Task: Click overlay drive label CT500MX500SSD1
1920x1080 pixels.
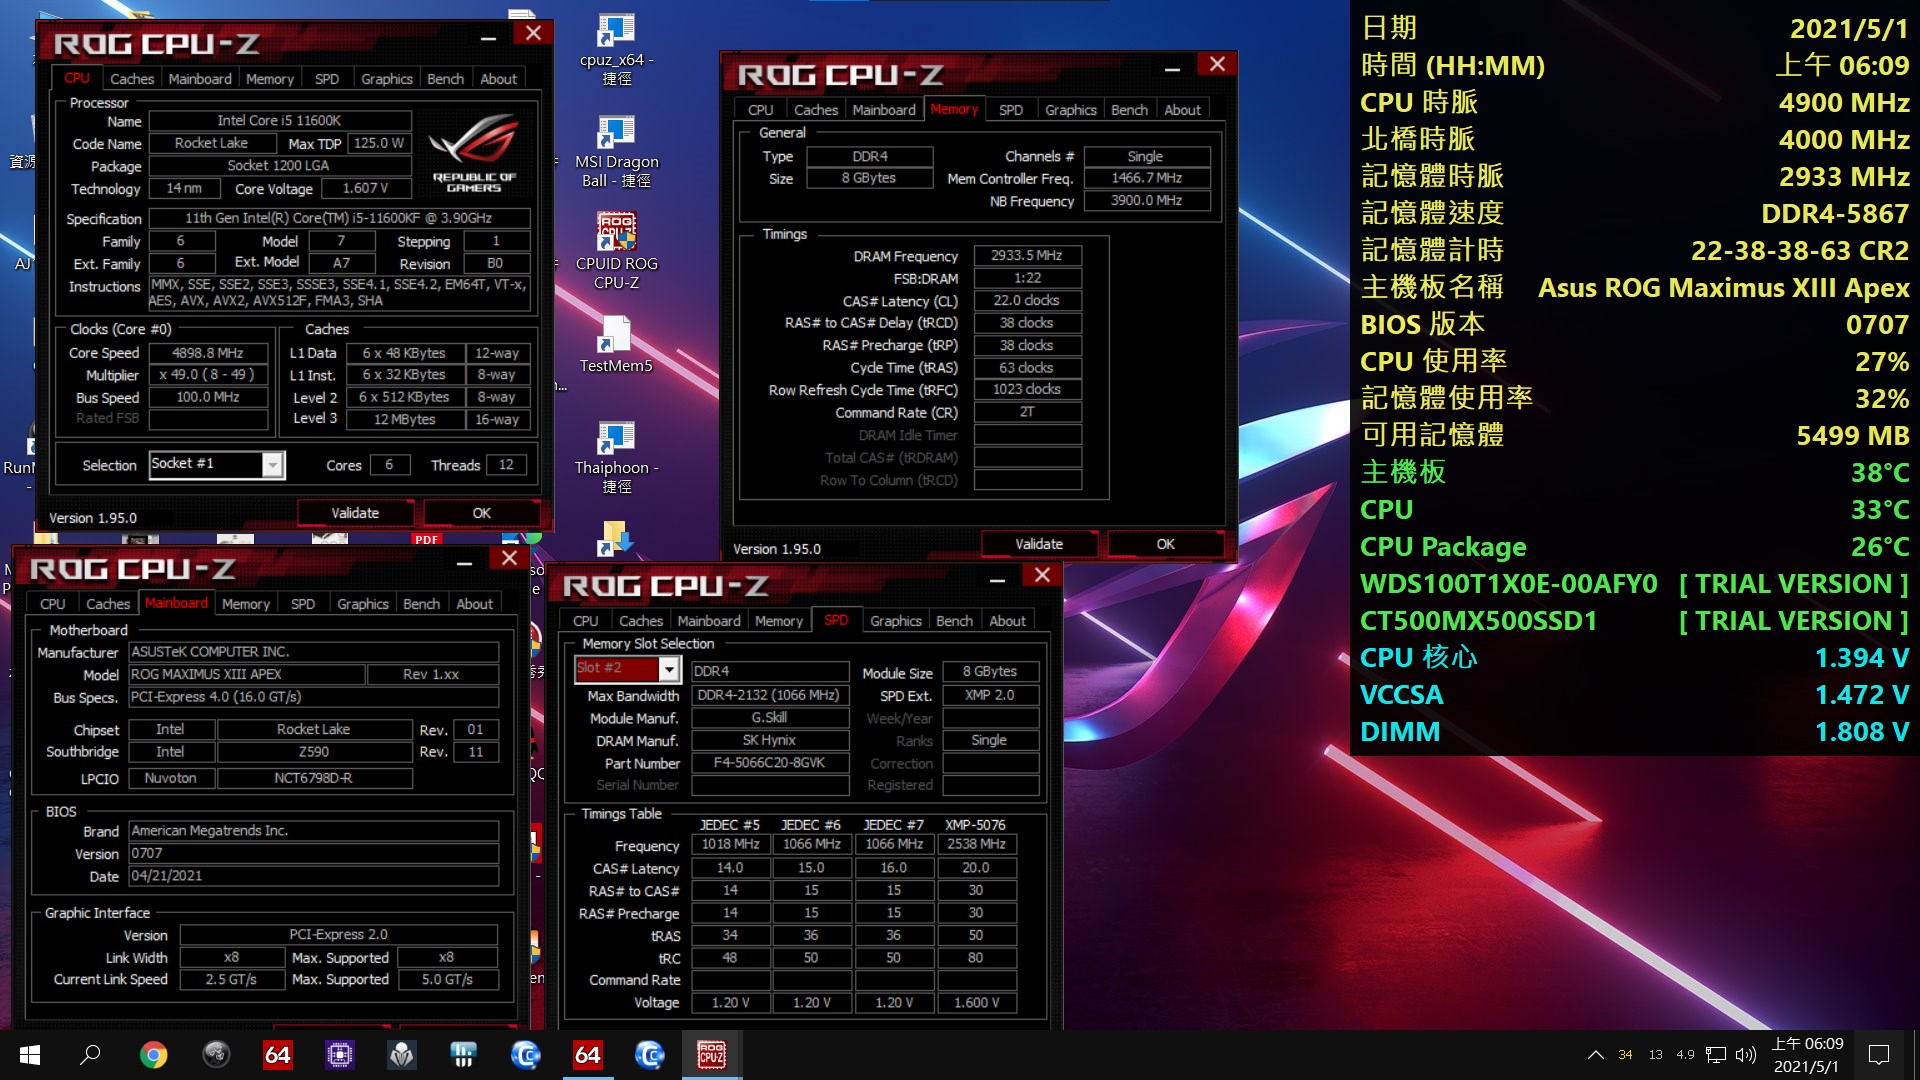Action: 1478,621
